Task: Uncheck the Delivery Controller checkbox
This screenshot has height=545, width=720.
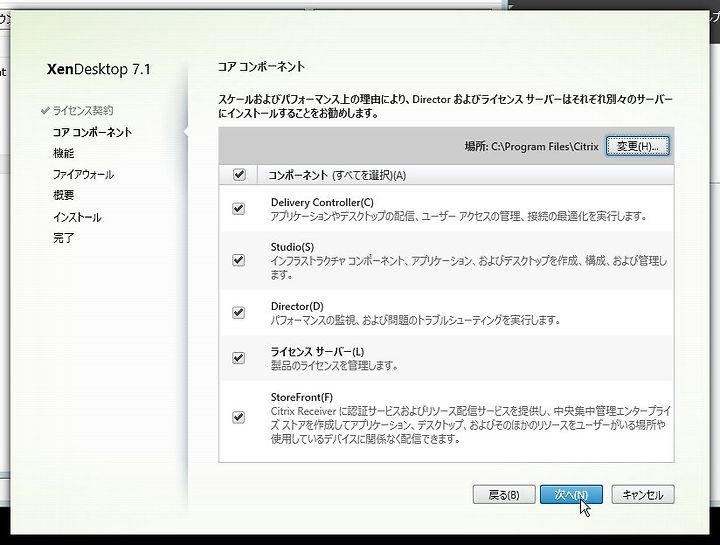Action: click(238, 209)
